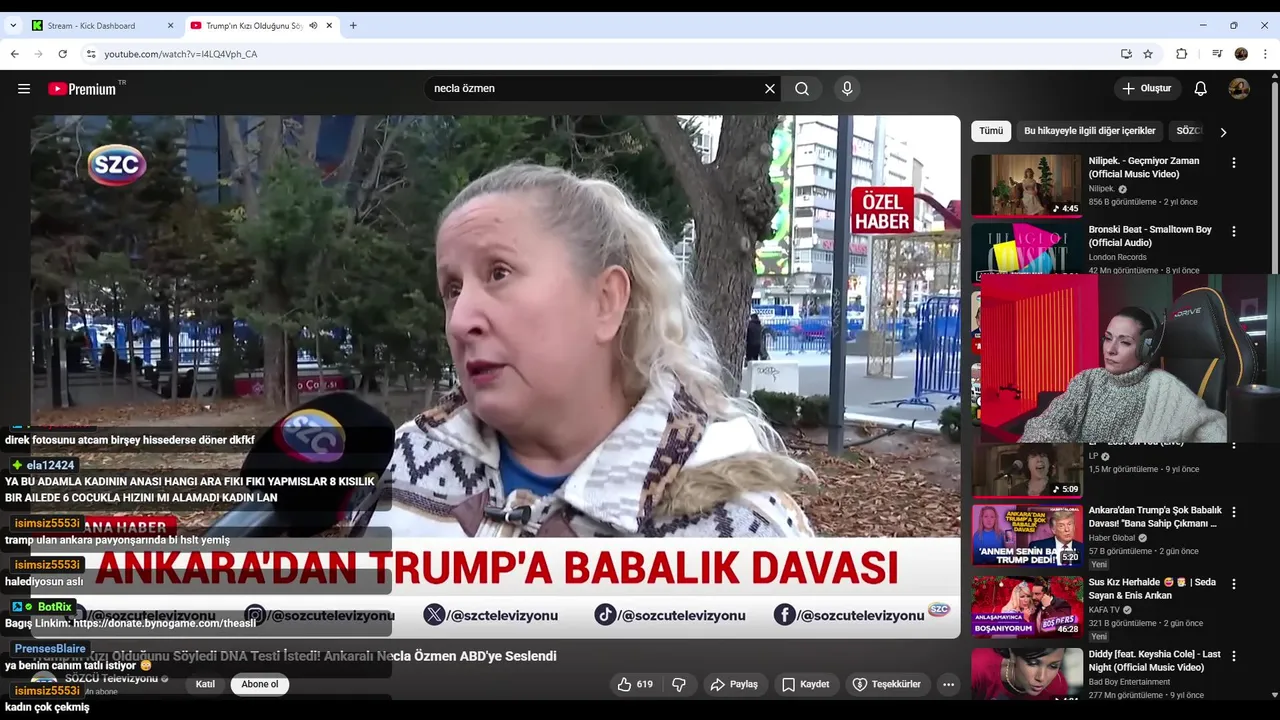Select the Tümü filter chip
This screenshot has height=720, width=1280.
click(991, 131)
